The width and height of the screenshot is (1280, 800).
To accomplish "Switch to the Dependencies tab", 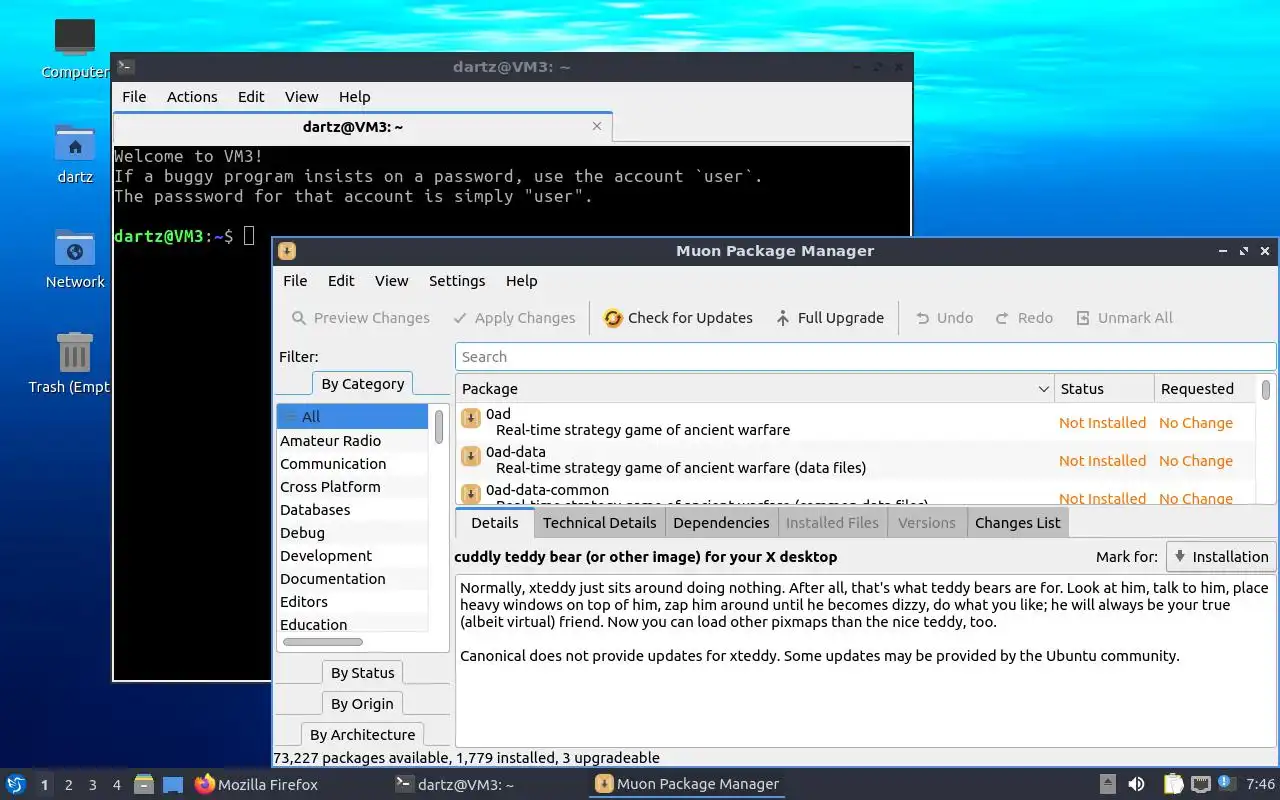I will (721, 523).
